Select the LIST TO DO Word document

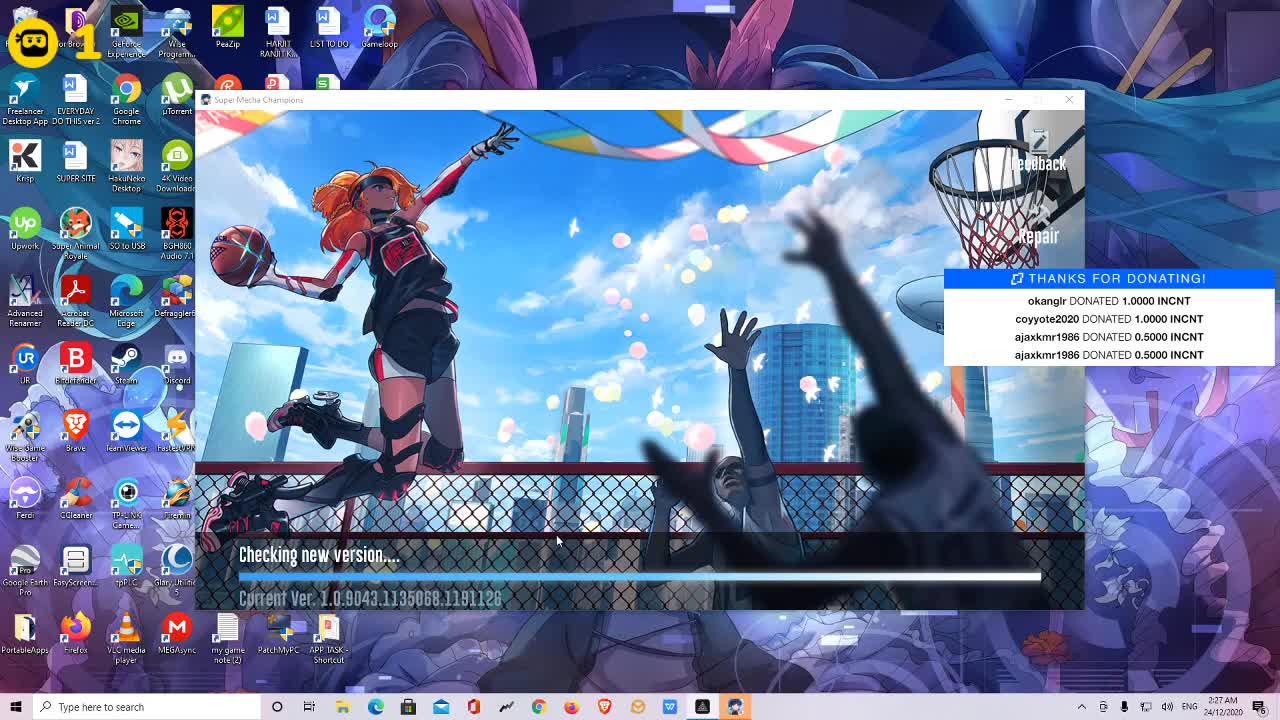click(x=328, y=27)
